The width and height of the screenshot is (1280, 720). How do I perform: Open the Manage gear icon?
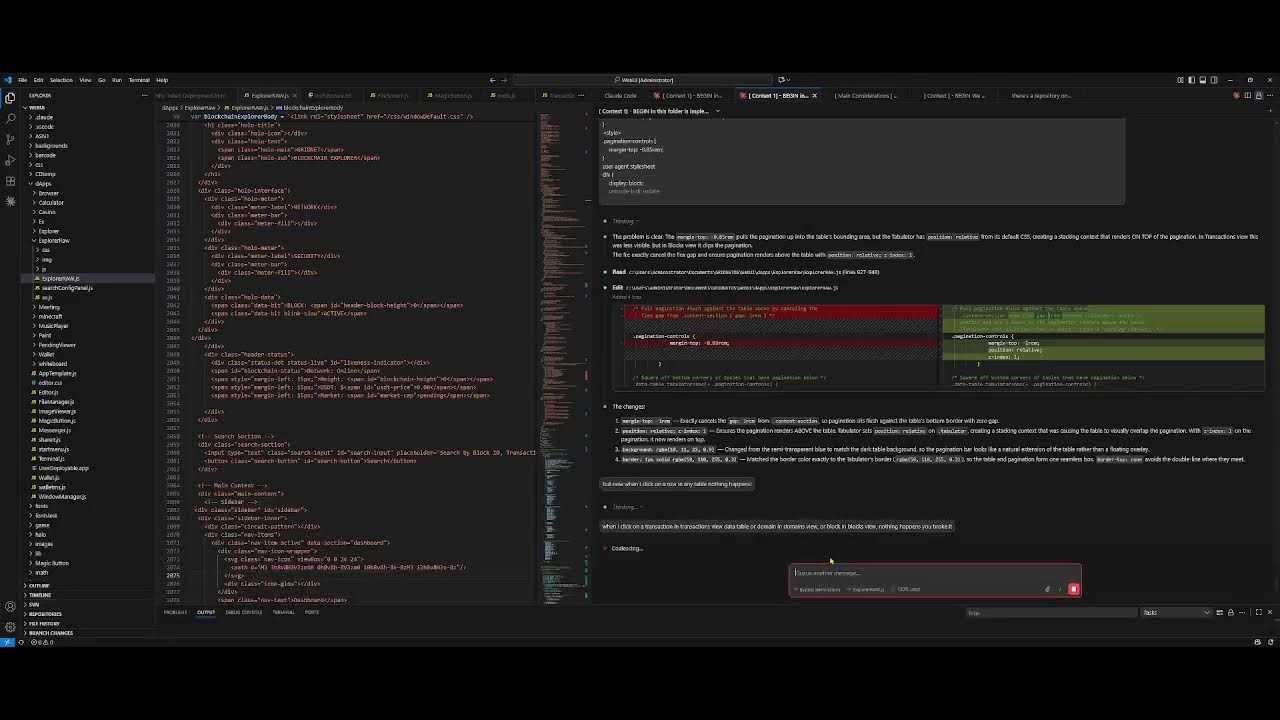point(10,625)
